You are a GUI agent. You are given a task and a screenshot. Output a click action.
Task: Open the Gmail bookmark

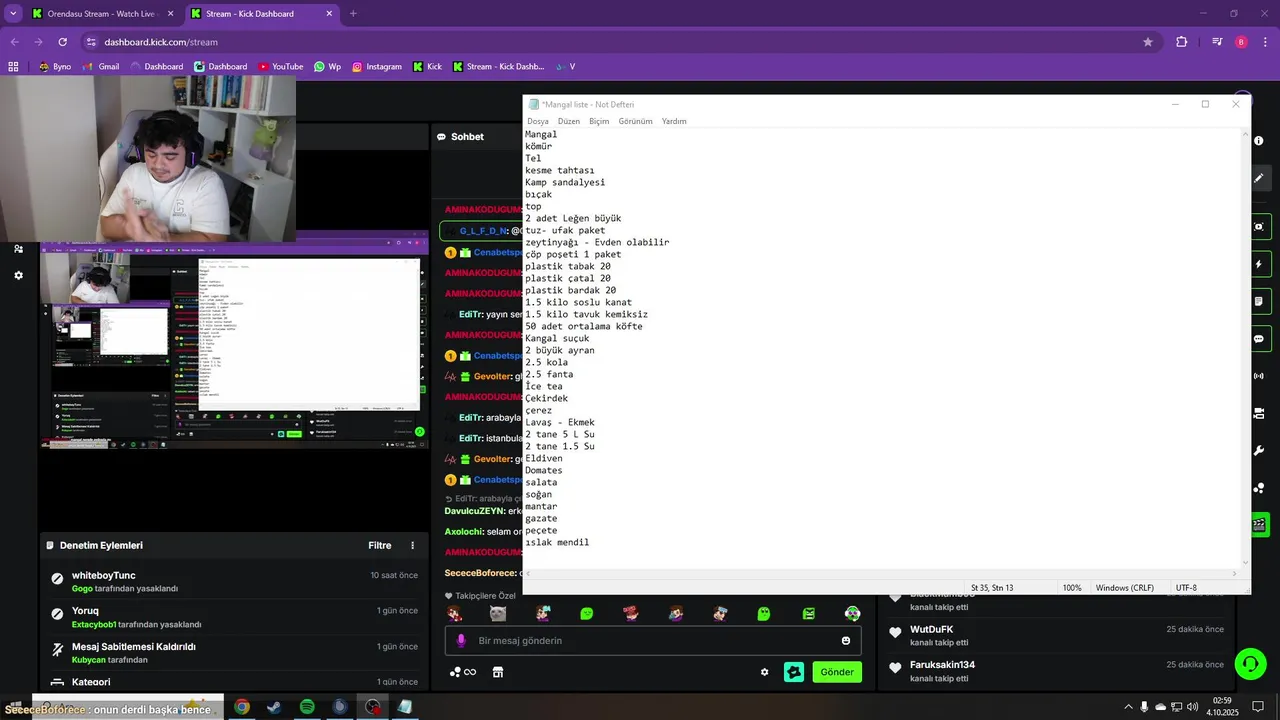[x=101, y=67]
